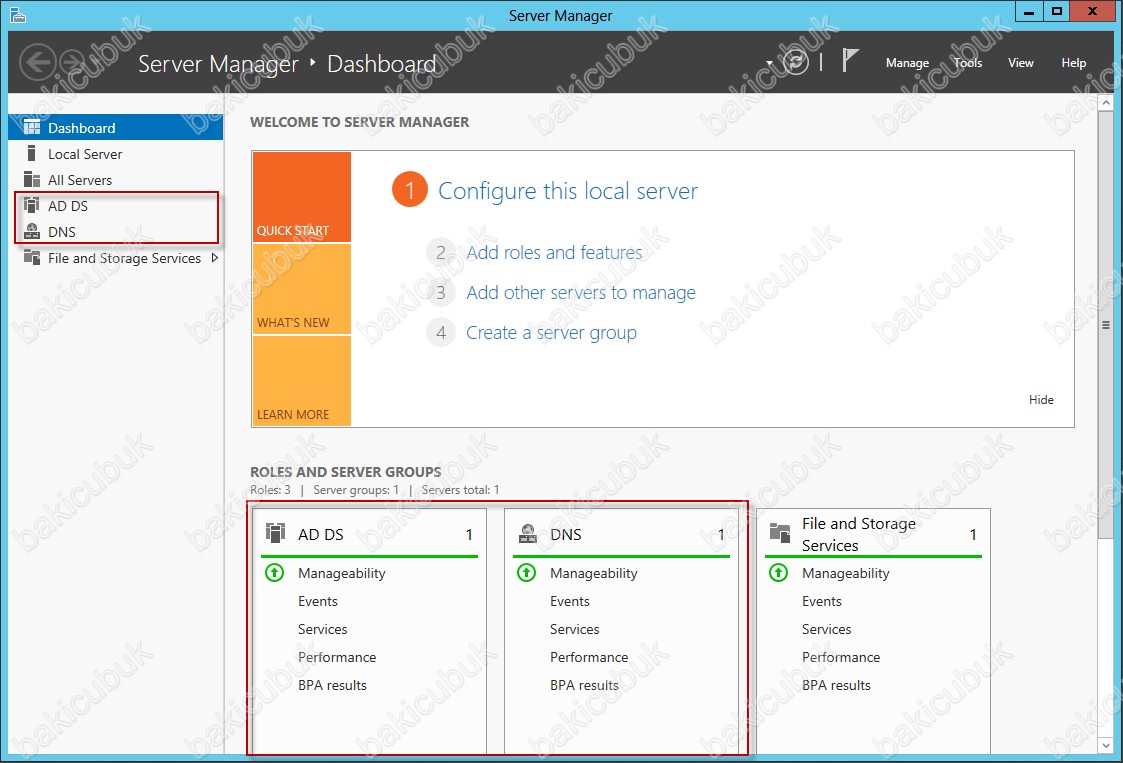Click Manageability in File and Storage tile

coord(846,573)
